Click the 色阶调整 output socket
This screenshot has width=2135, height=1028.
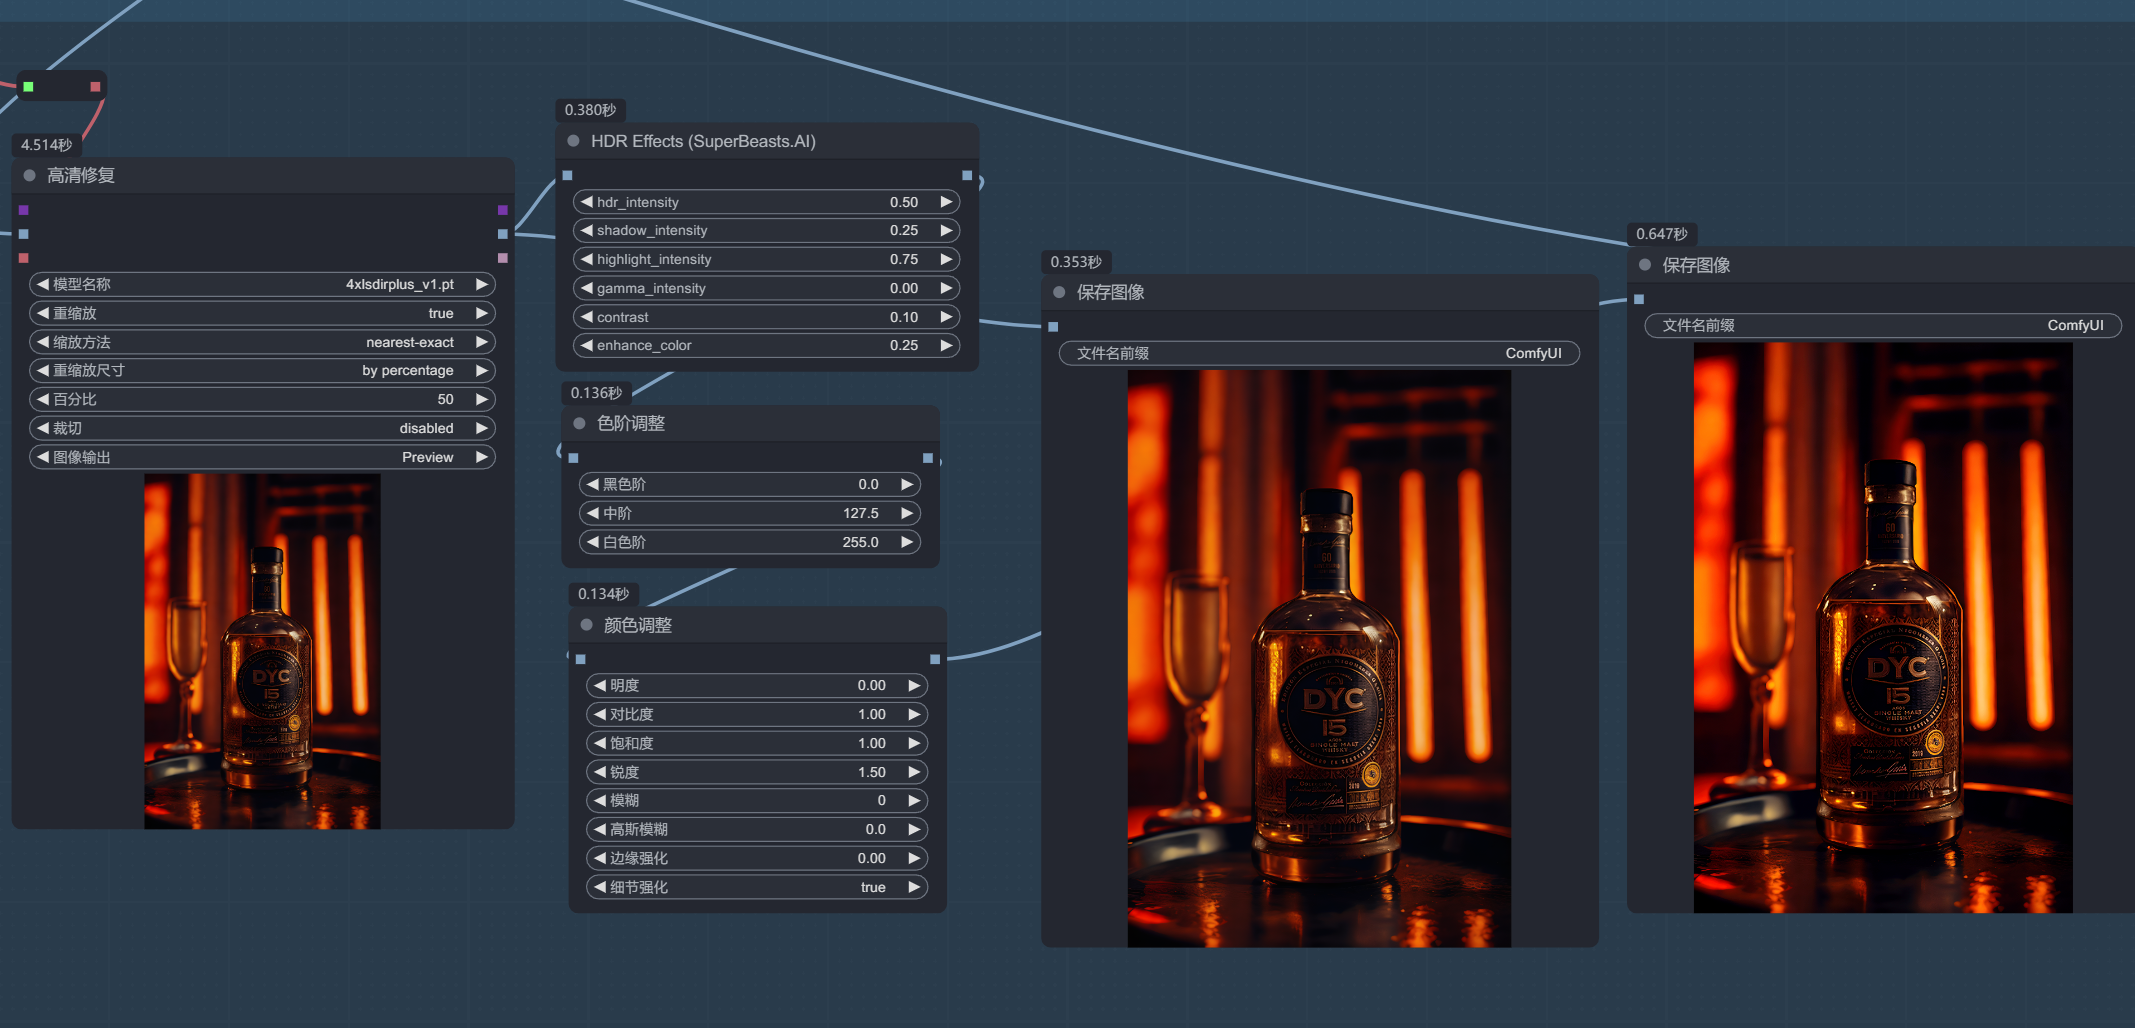(x=928, y=458)
